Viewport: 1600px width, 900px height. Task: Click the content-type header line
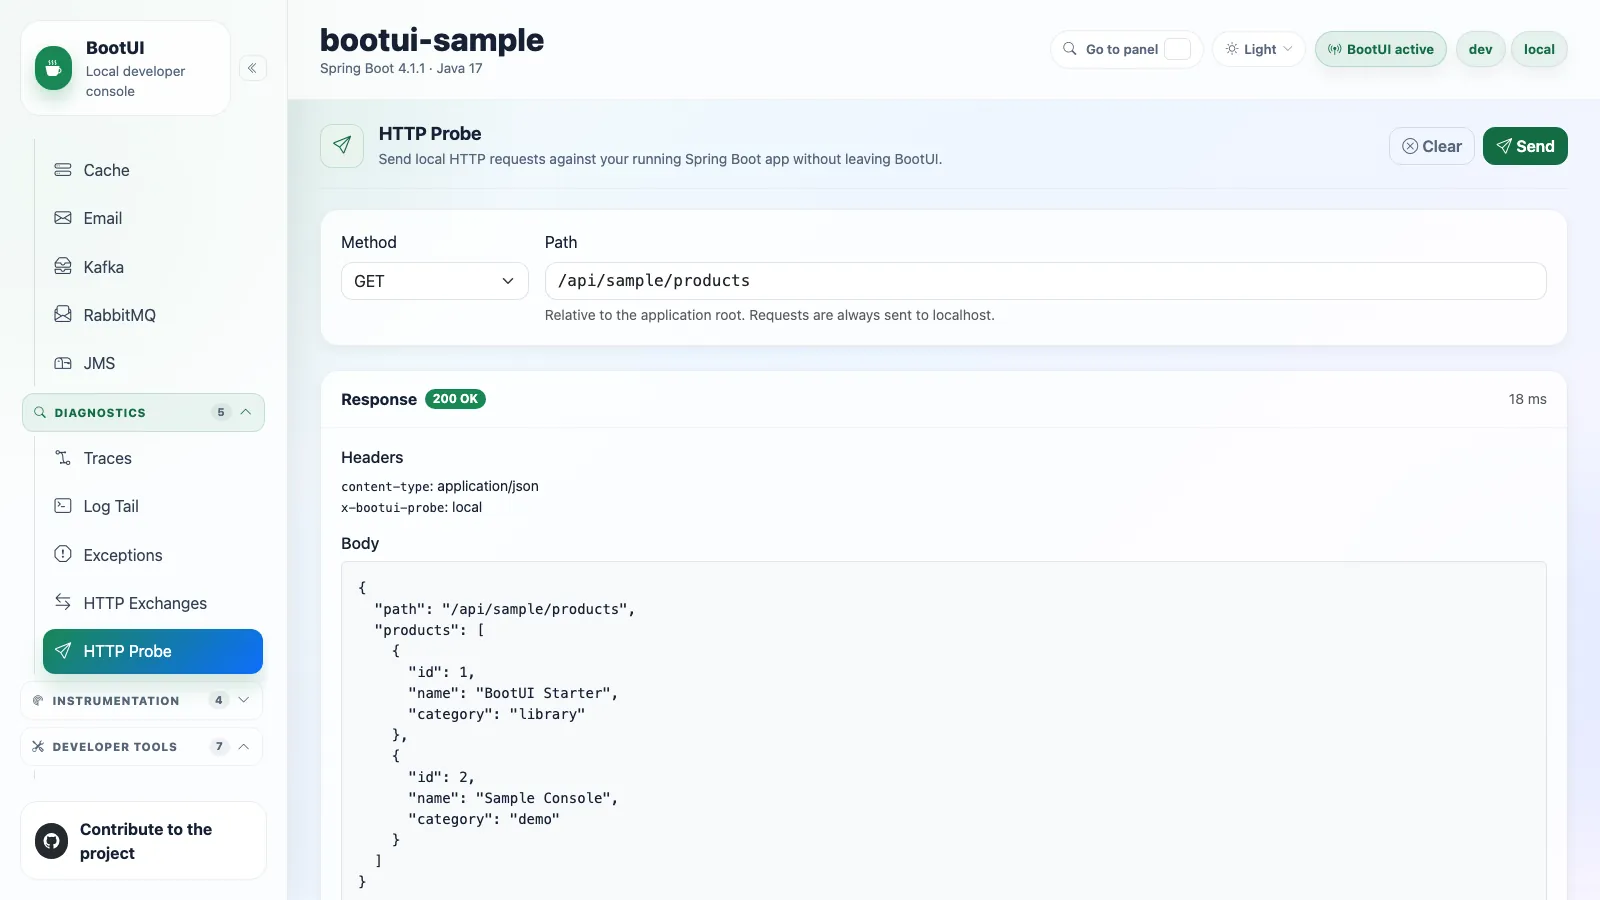pyautogui.click(x=440, y=486)
